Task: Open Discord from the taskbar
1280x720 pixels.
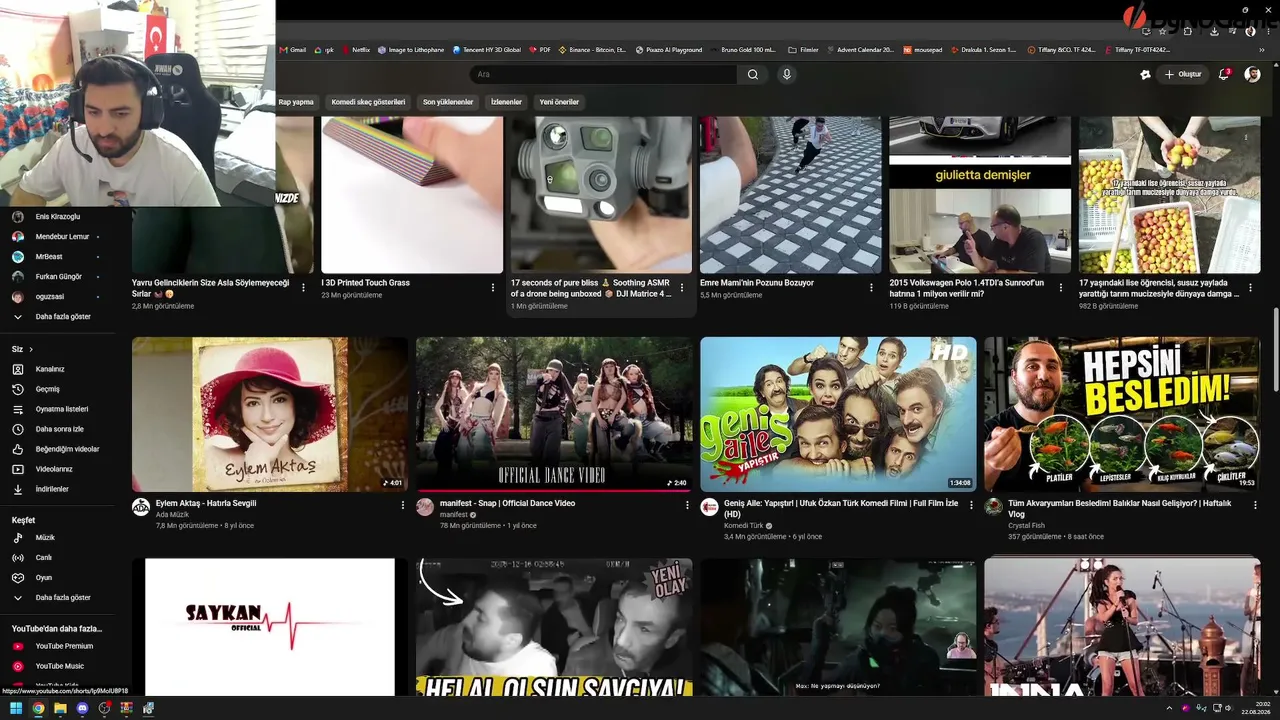Action: [82, 708]
